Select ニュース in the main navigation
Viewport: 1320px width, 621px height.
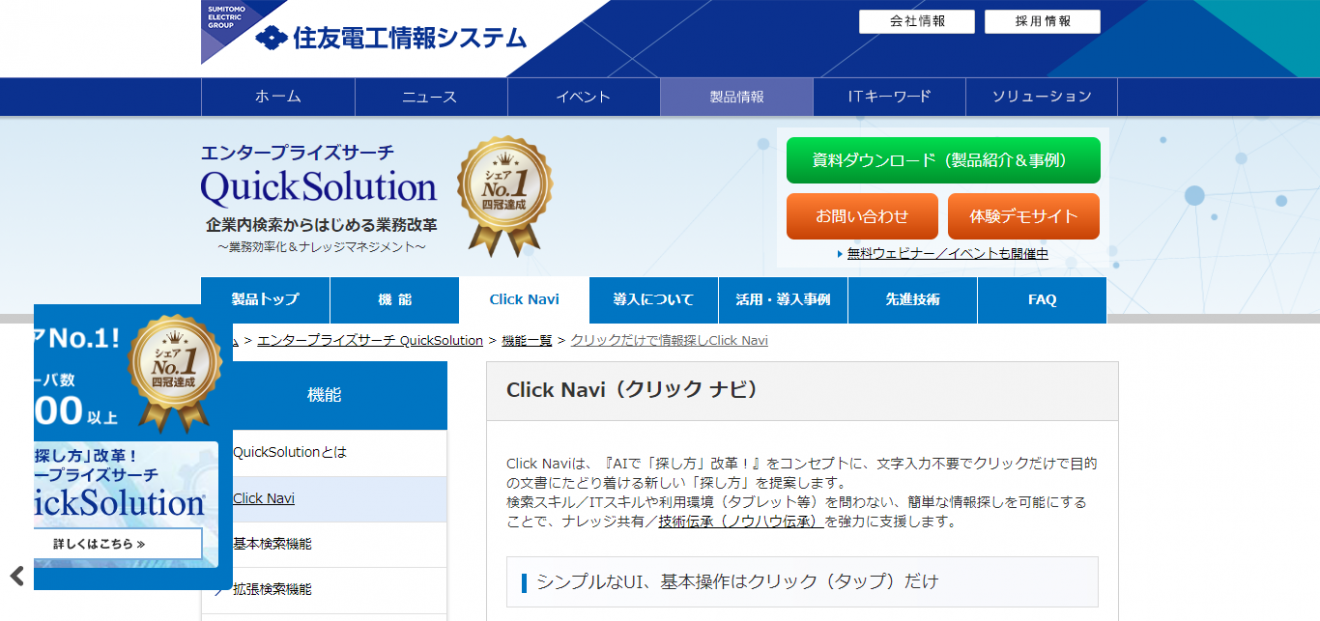coord(430,97)
